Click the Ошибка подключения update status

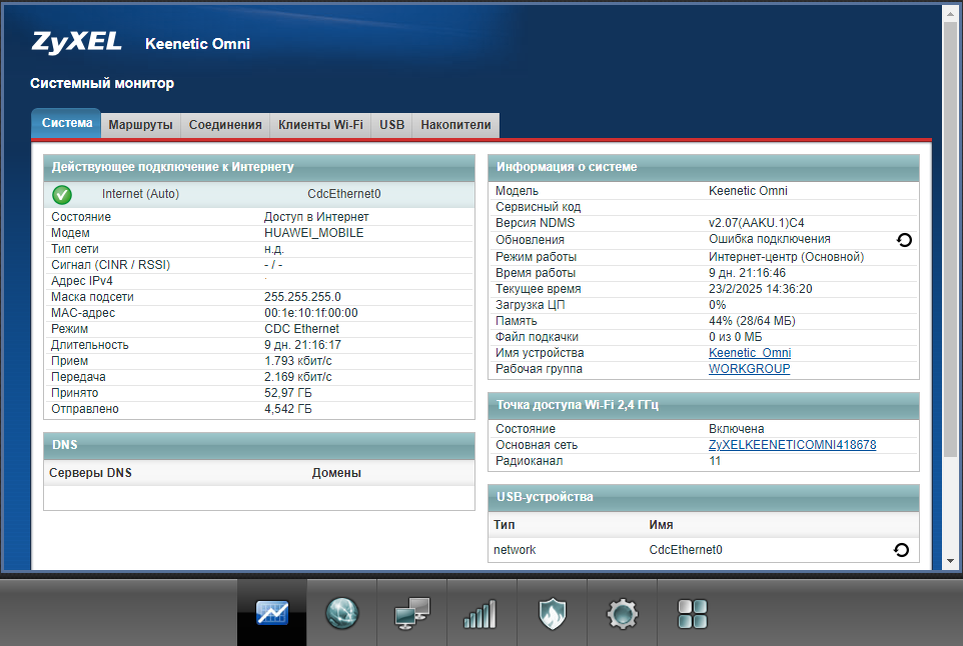tap(770, 239)
